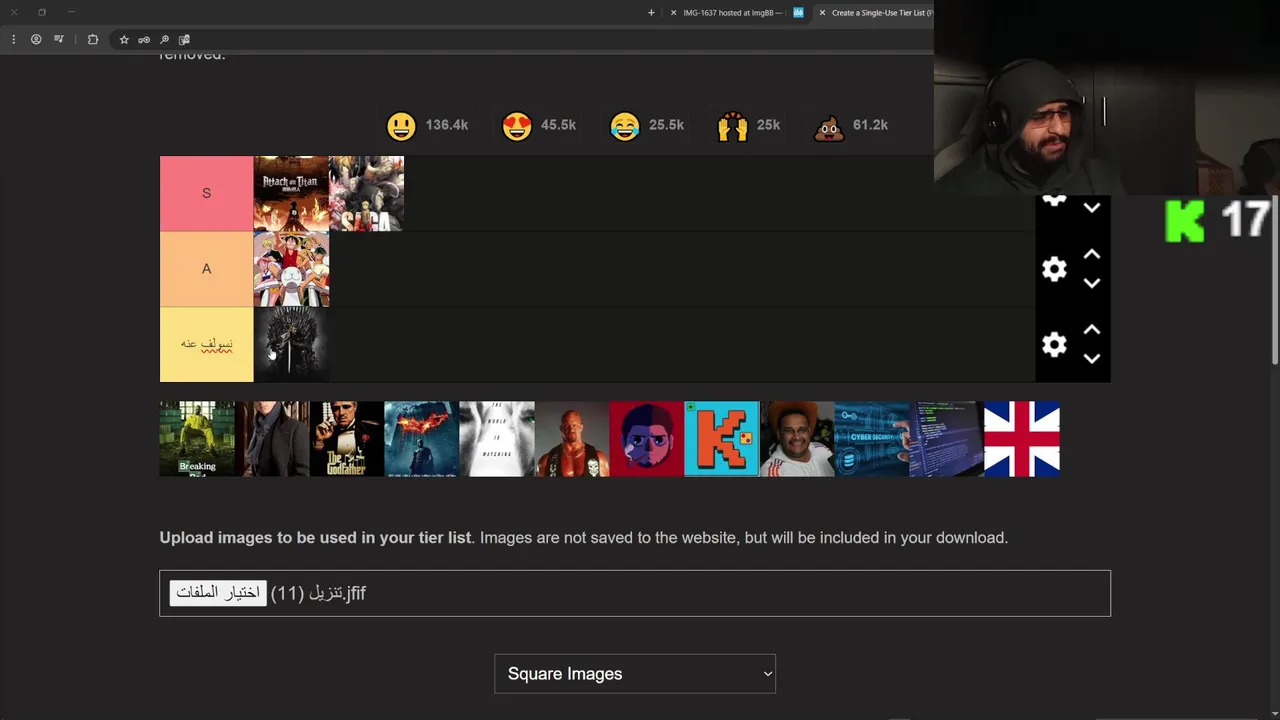This screenshot has width=1280, height=720.
Task: Select Vinland Saga image in S tier
Action: click(x=366, y=194)
